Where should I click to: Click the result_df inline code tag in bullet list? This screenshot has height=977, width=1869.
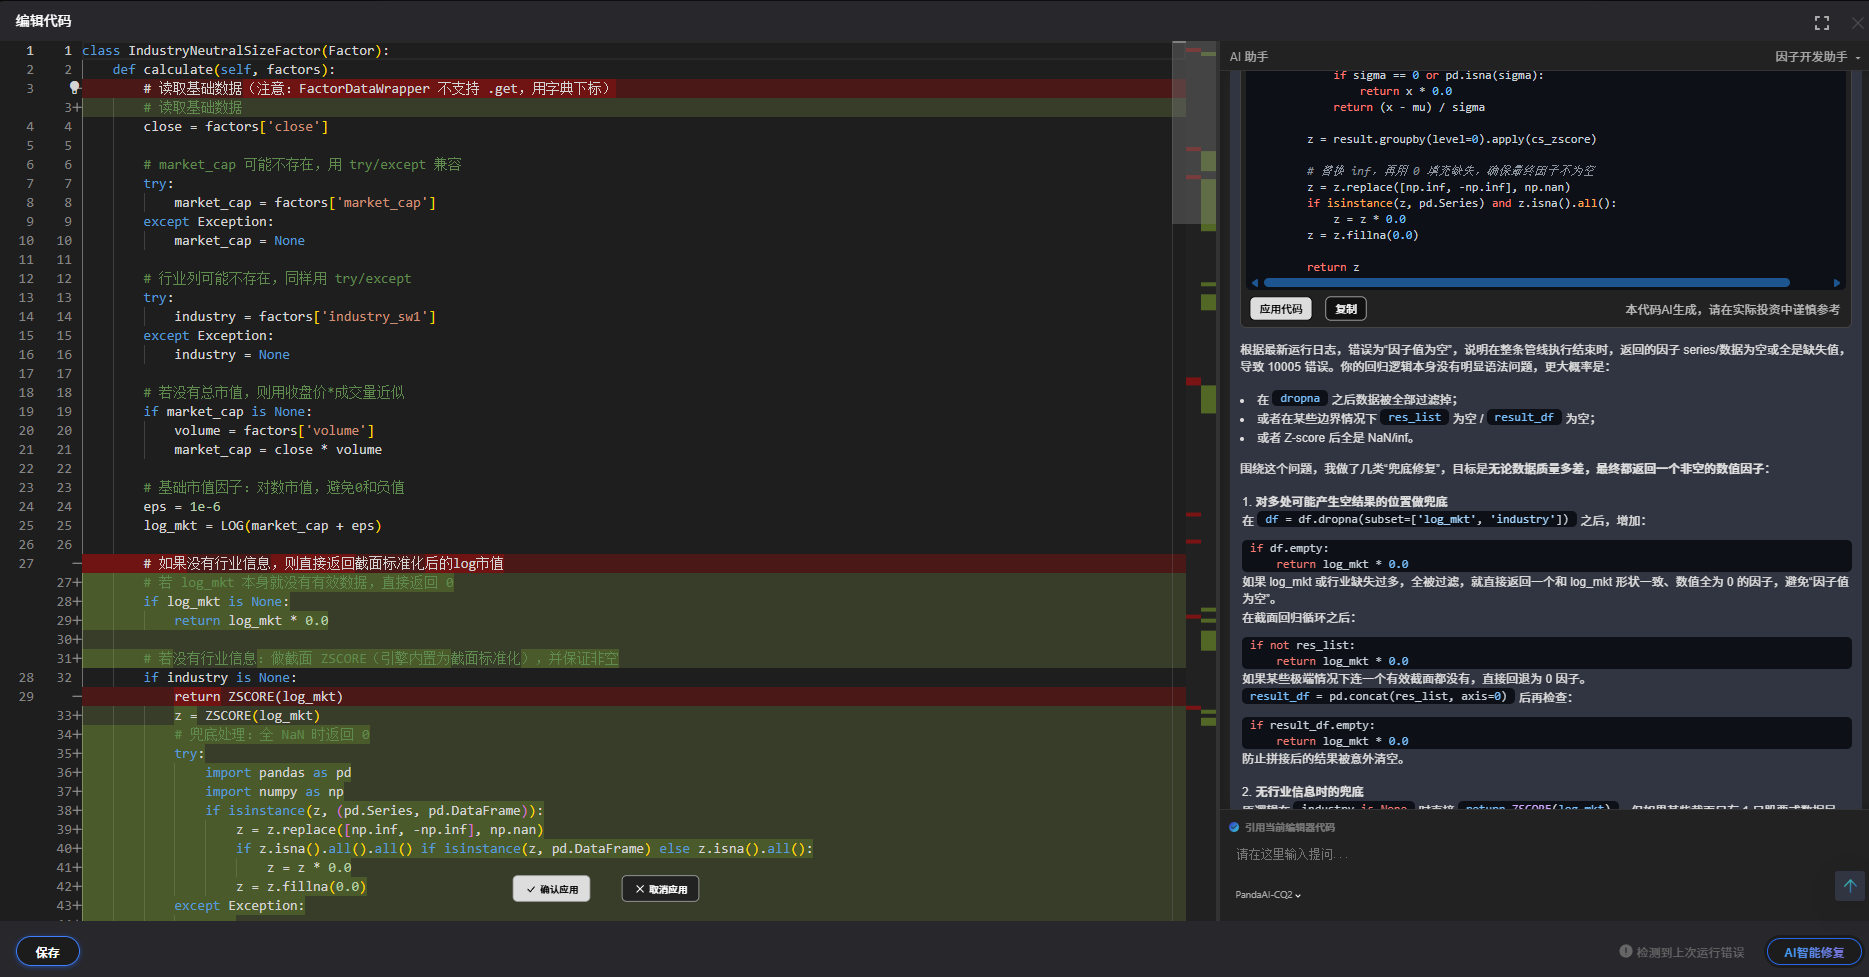coord(1523,418)
